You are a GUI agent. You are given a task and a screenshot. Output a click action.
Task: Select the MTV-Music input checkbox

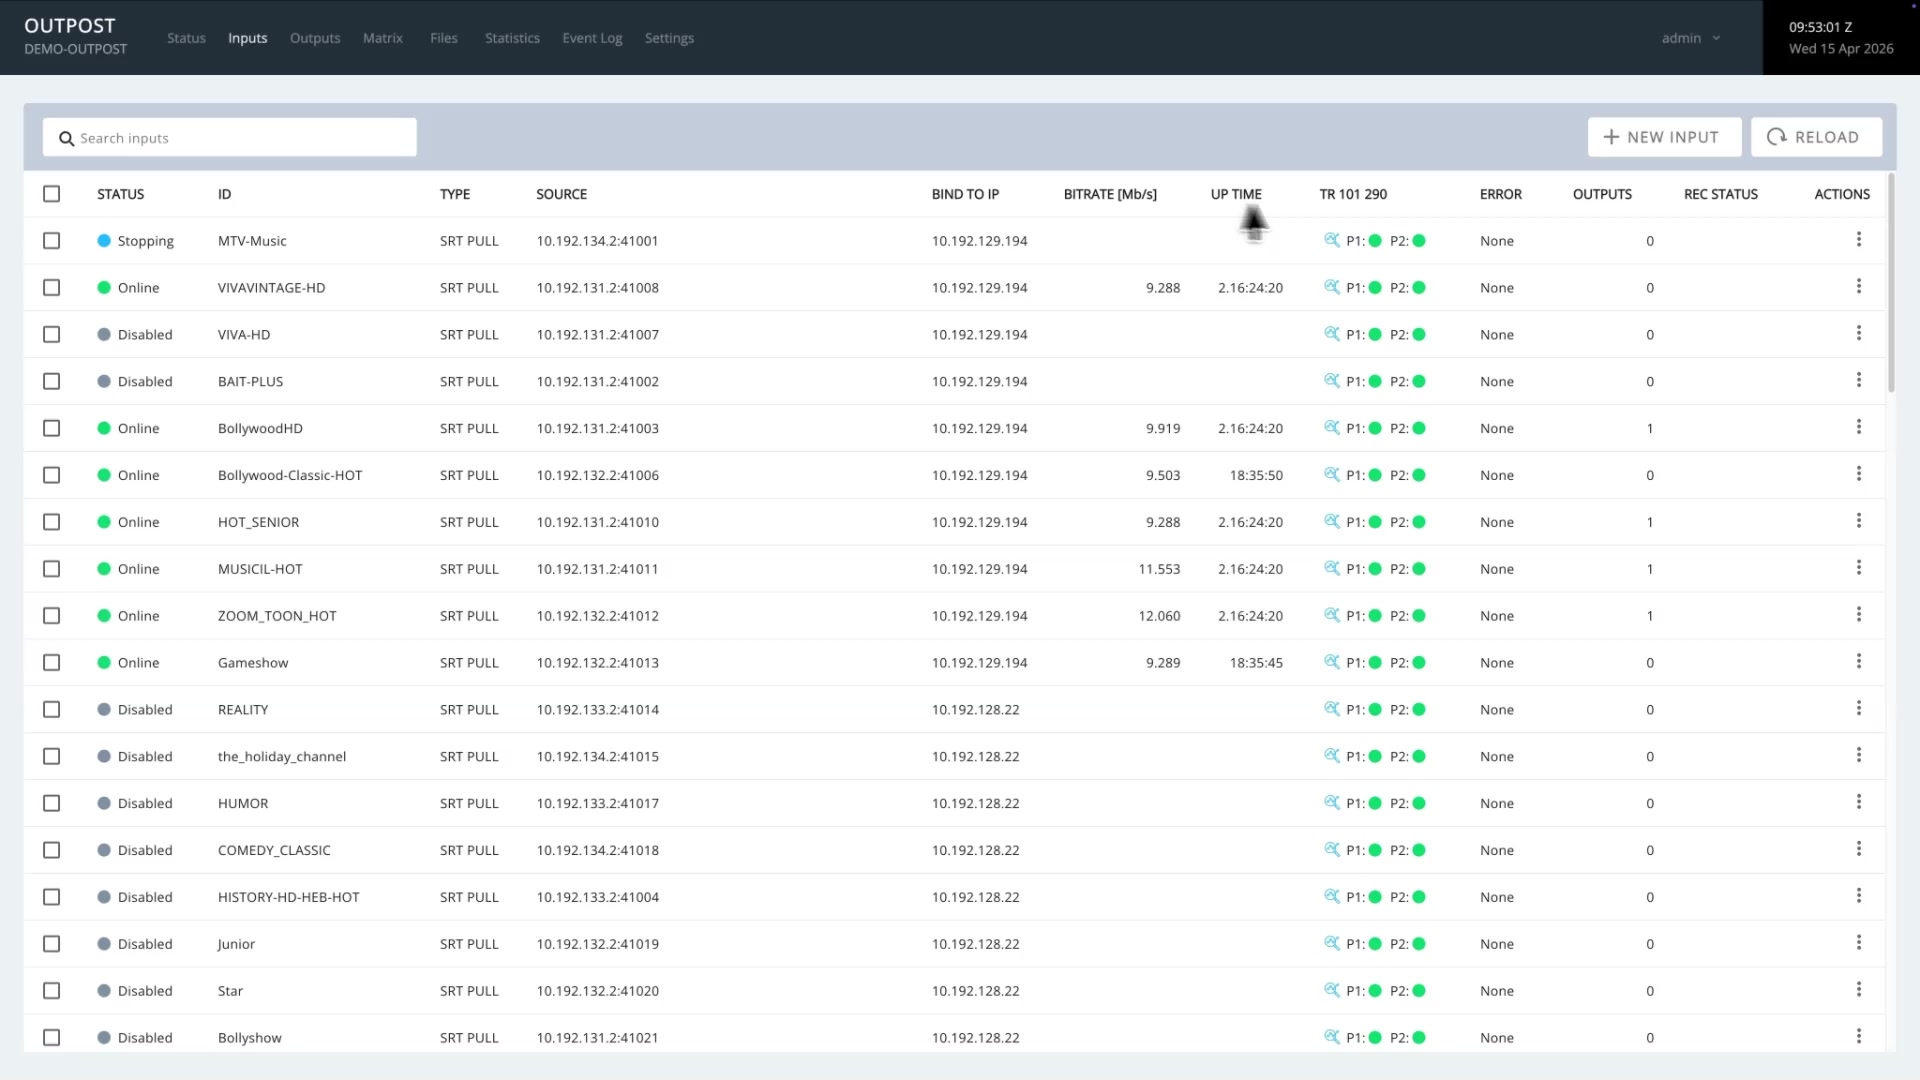tap(52, 241)
